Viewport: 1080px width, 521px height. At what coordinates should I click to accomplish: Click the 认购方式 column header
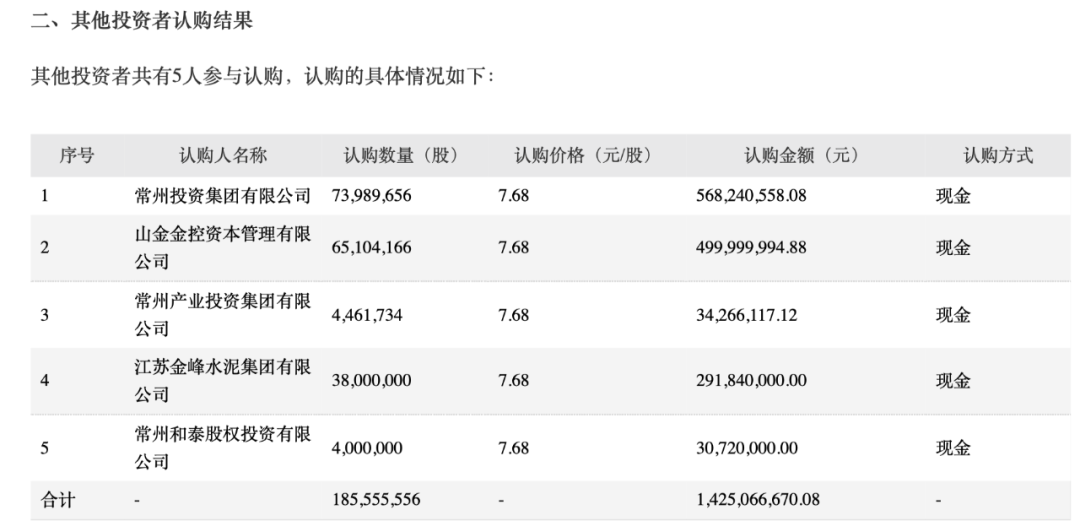(998, 156)
